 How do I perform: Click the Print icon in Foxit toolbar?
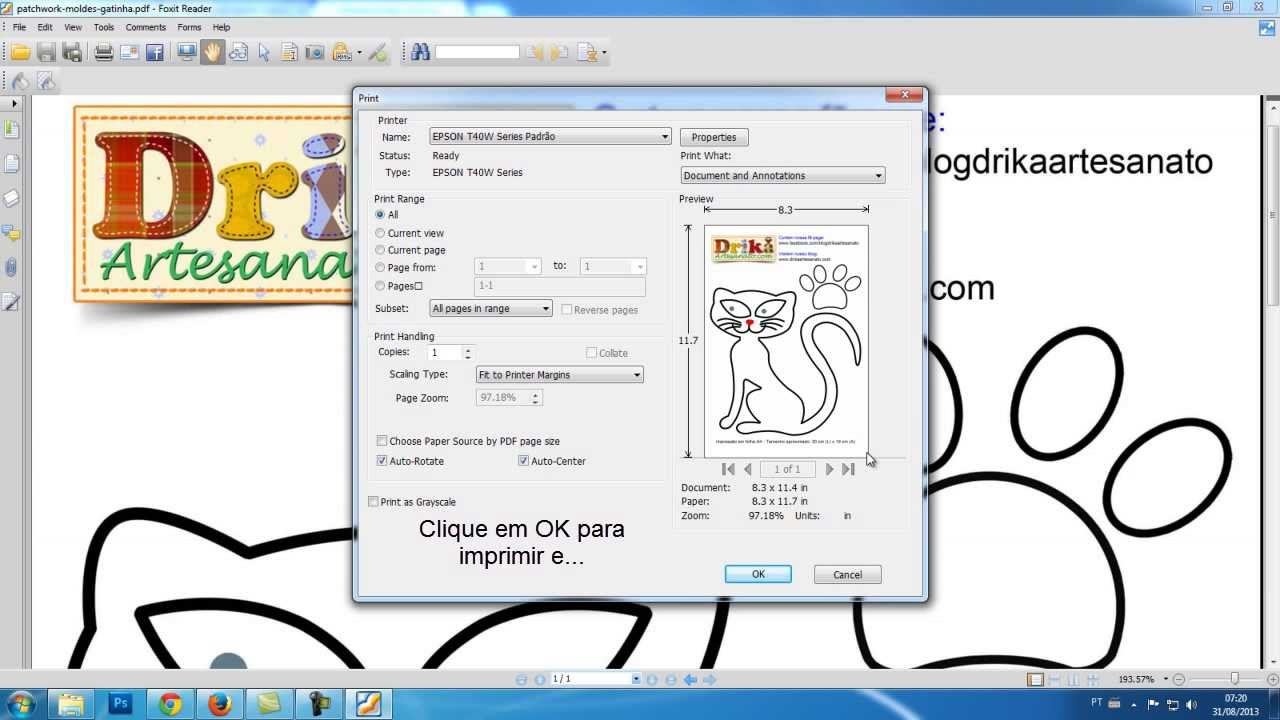(103, 52)
